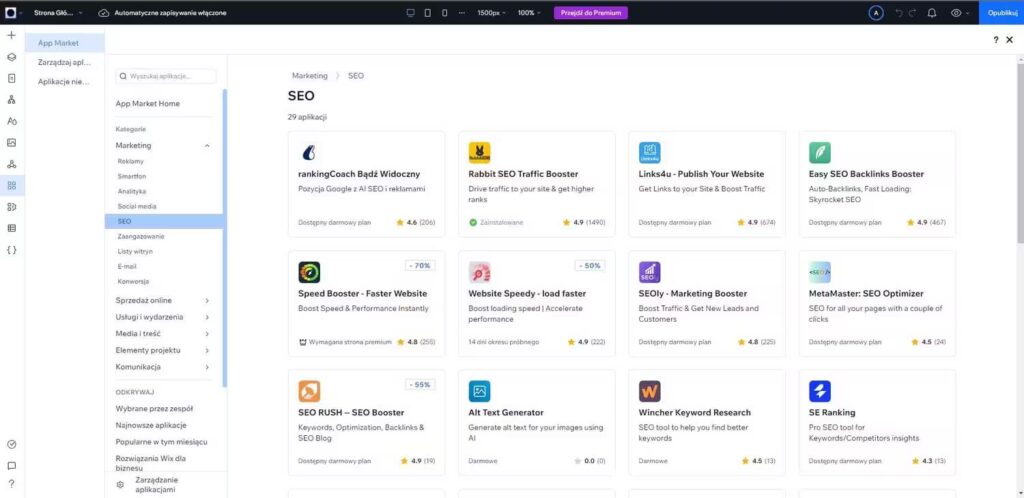Open the checklist icon near bottom of sidebar
The height and width of the screenshot is (498, 1024).
point(11,444)
